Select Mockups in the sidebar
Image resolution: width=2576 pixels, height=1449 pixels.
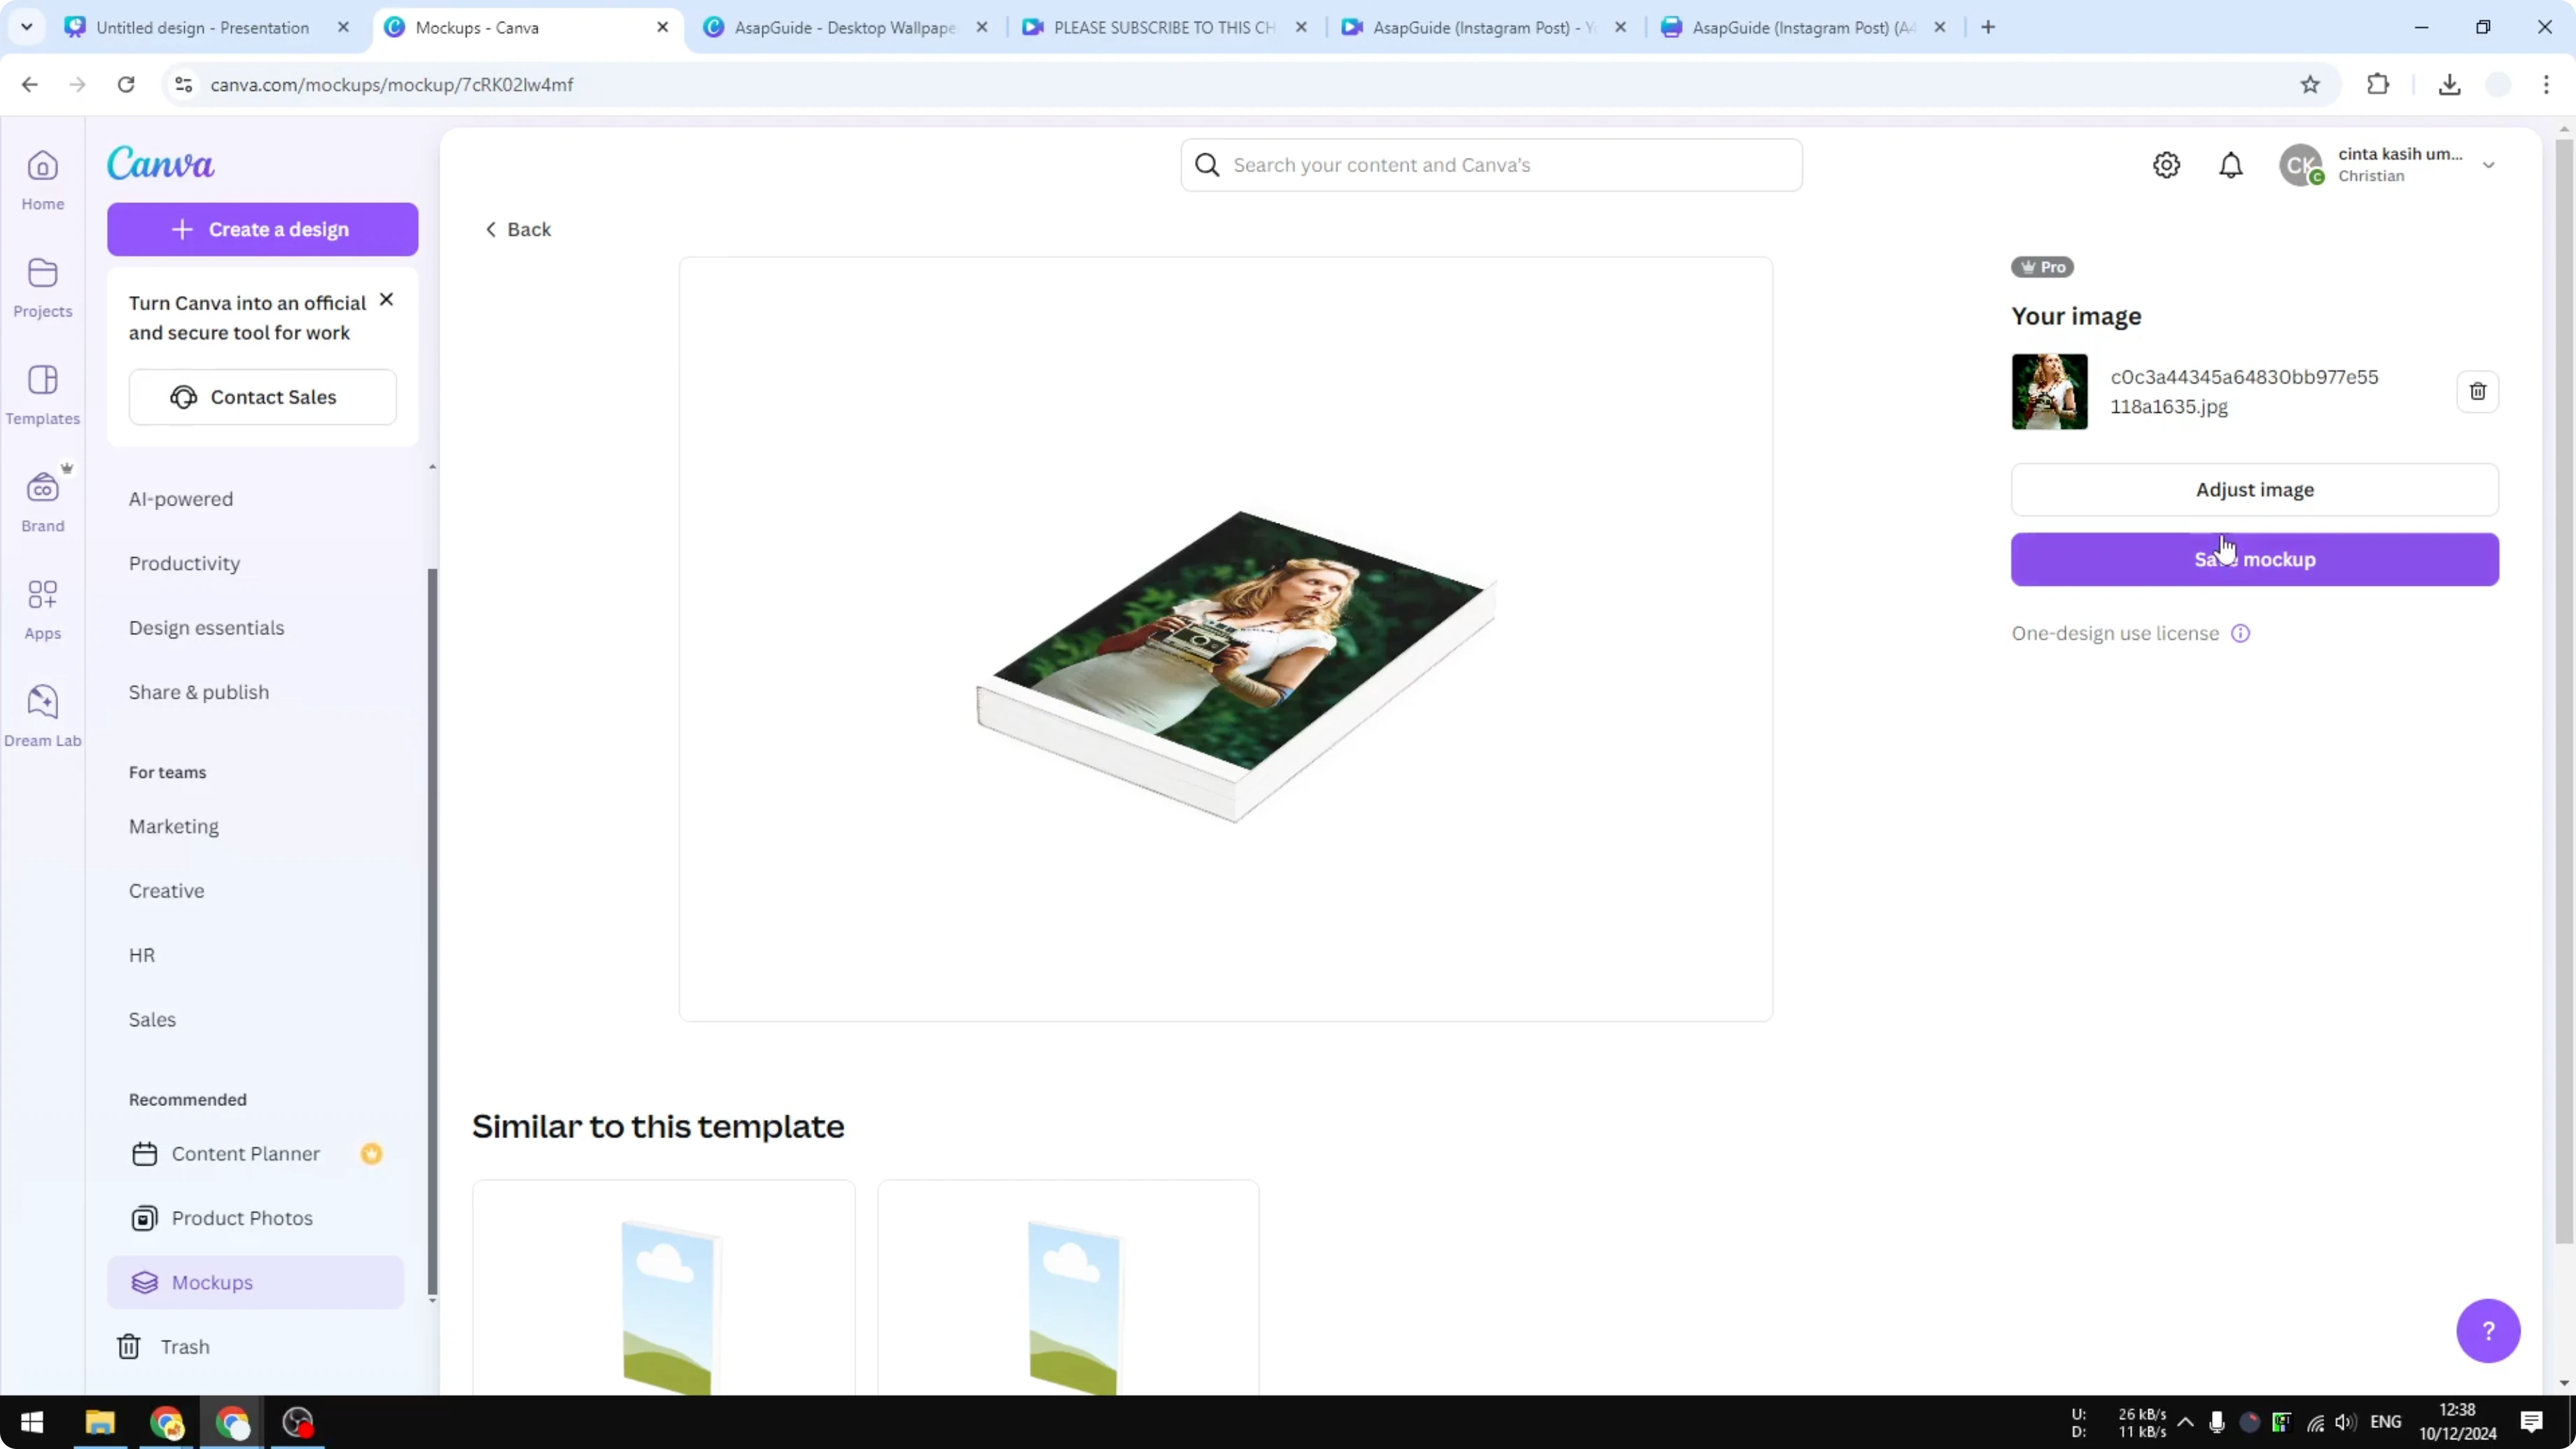(213, 1283)
